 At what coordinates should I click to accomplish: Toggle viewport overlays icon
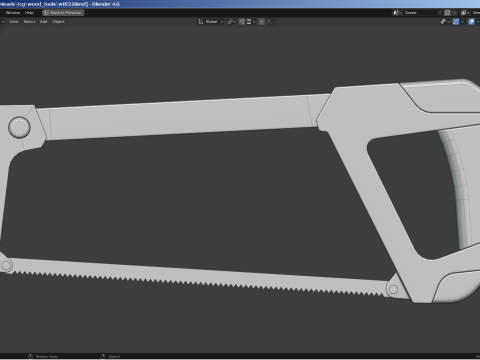(x=471, y=22)
